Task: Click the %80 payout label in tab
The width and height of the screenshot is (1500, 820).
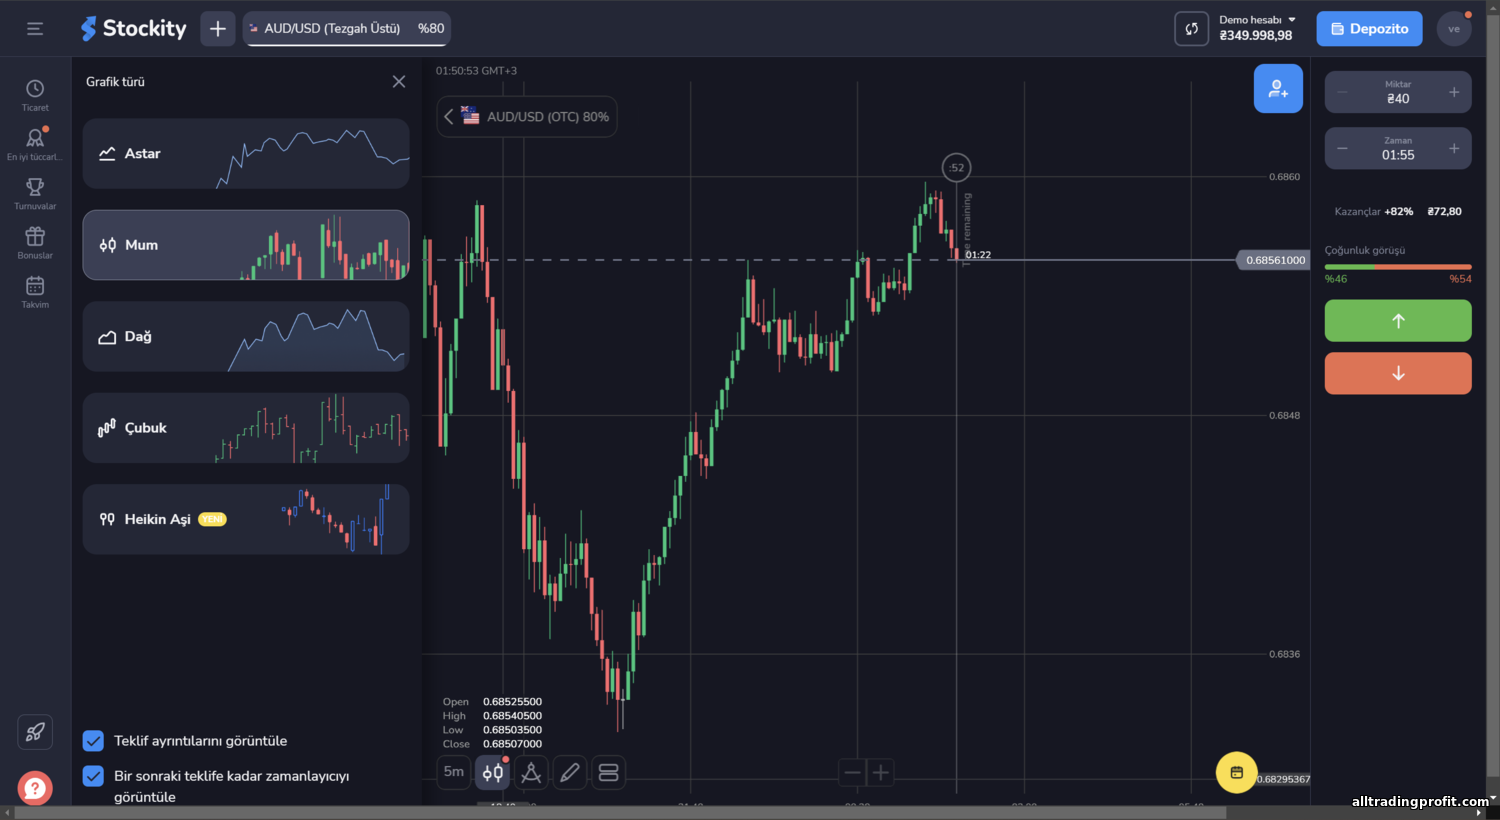Action: [431, 29]
